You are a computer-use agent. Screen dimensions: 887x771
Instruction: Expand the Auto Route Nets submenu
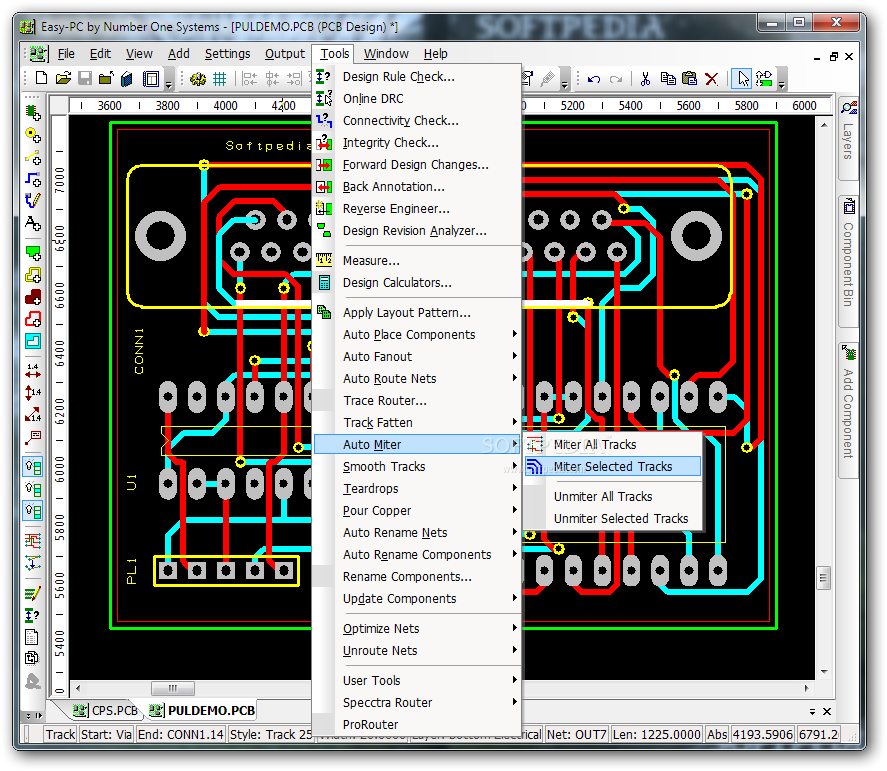point(417,378)
